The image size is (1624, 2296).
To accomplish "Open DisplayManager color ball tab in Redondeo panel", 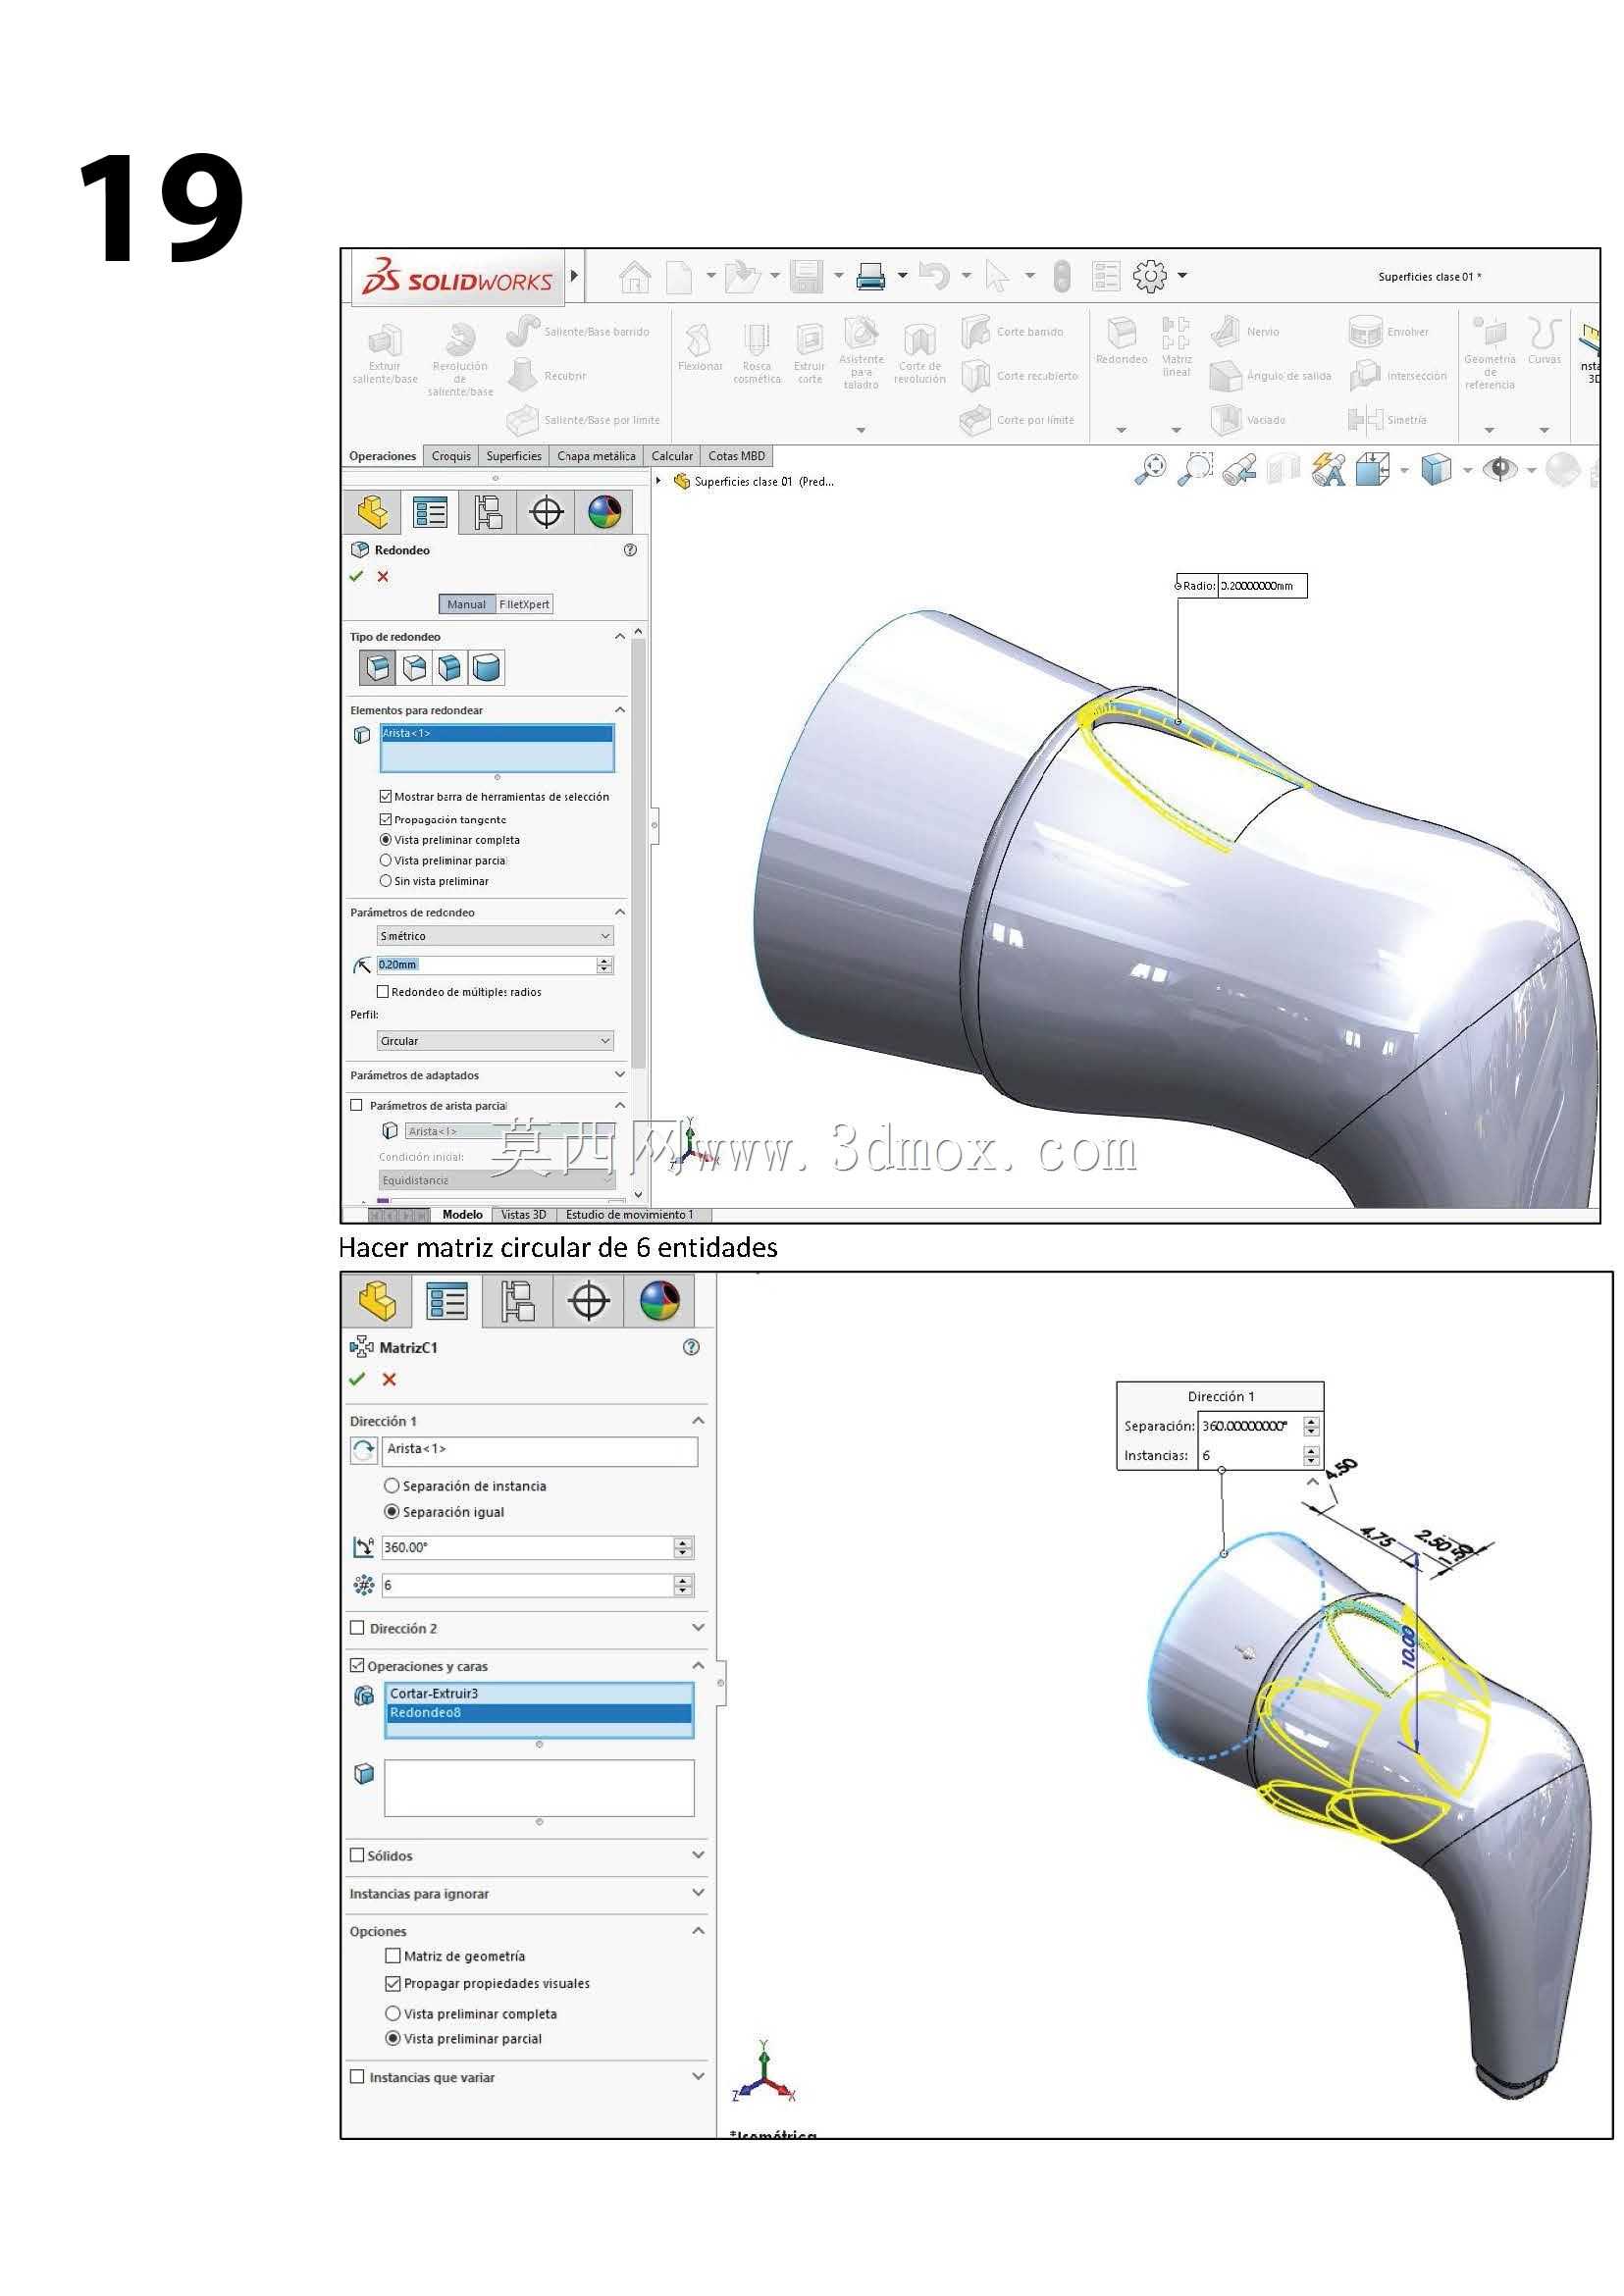I will click(604, 513).
